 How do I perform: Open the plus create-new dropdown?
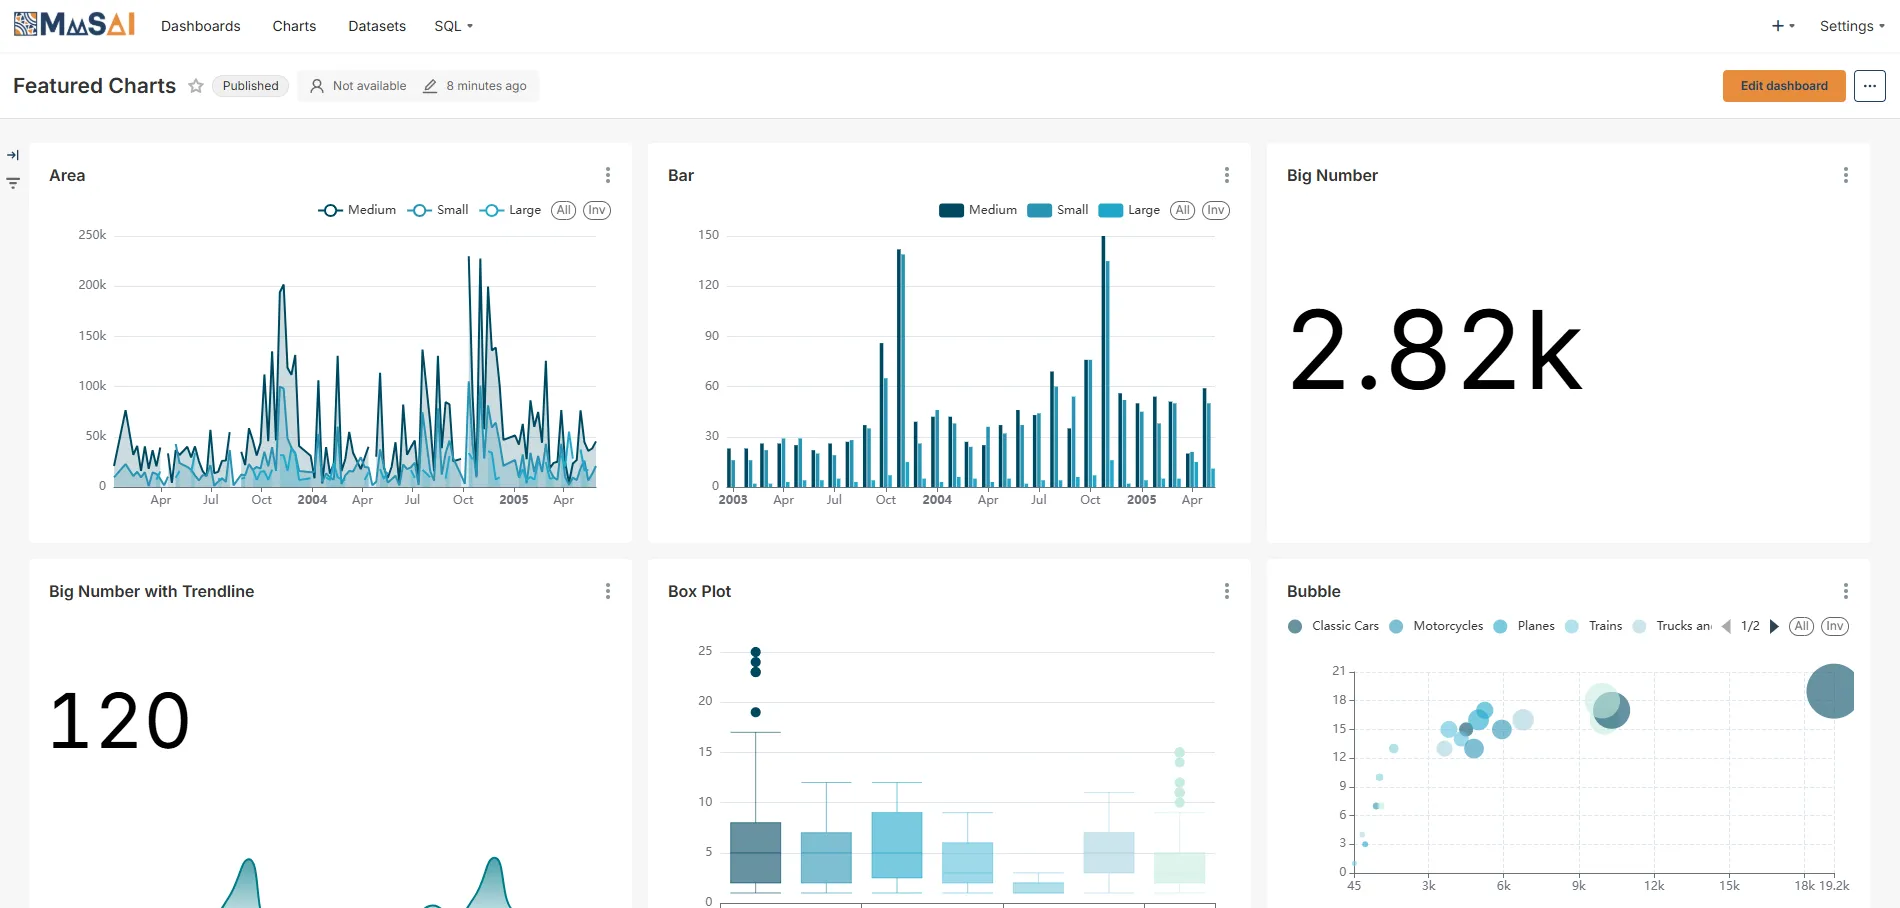point(1783,26)
